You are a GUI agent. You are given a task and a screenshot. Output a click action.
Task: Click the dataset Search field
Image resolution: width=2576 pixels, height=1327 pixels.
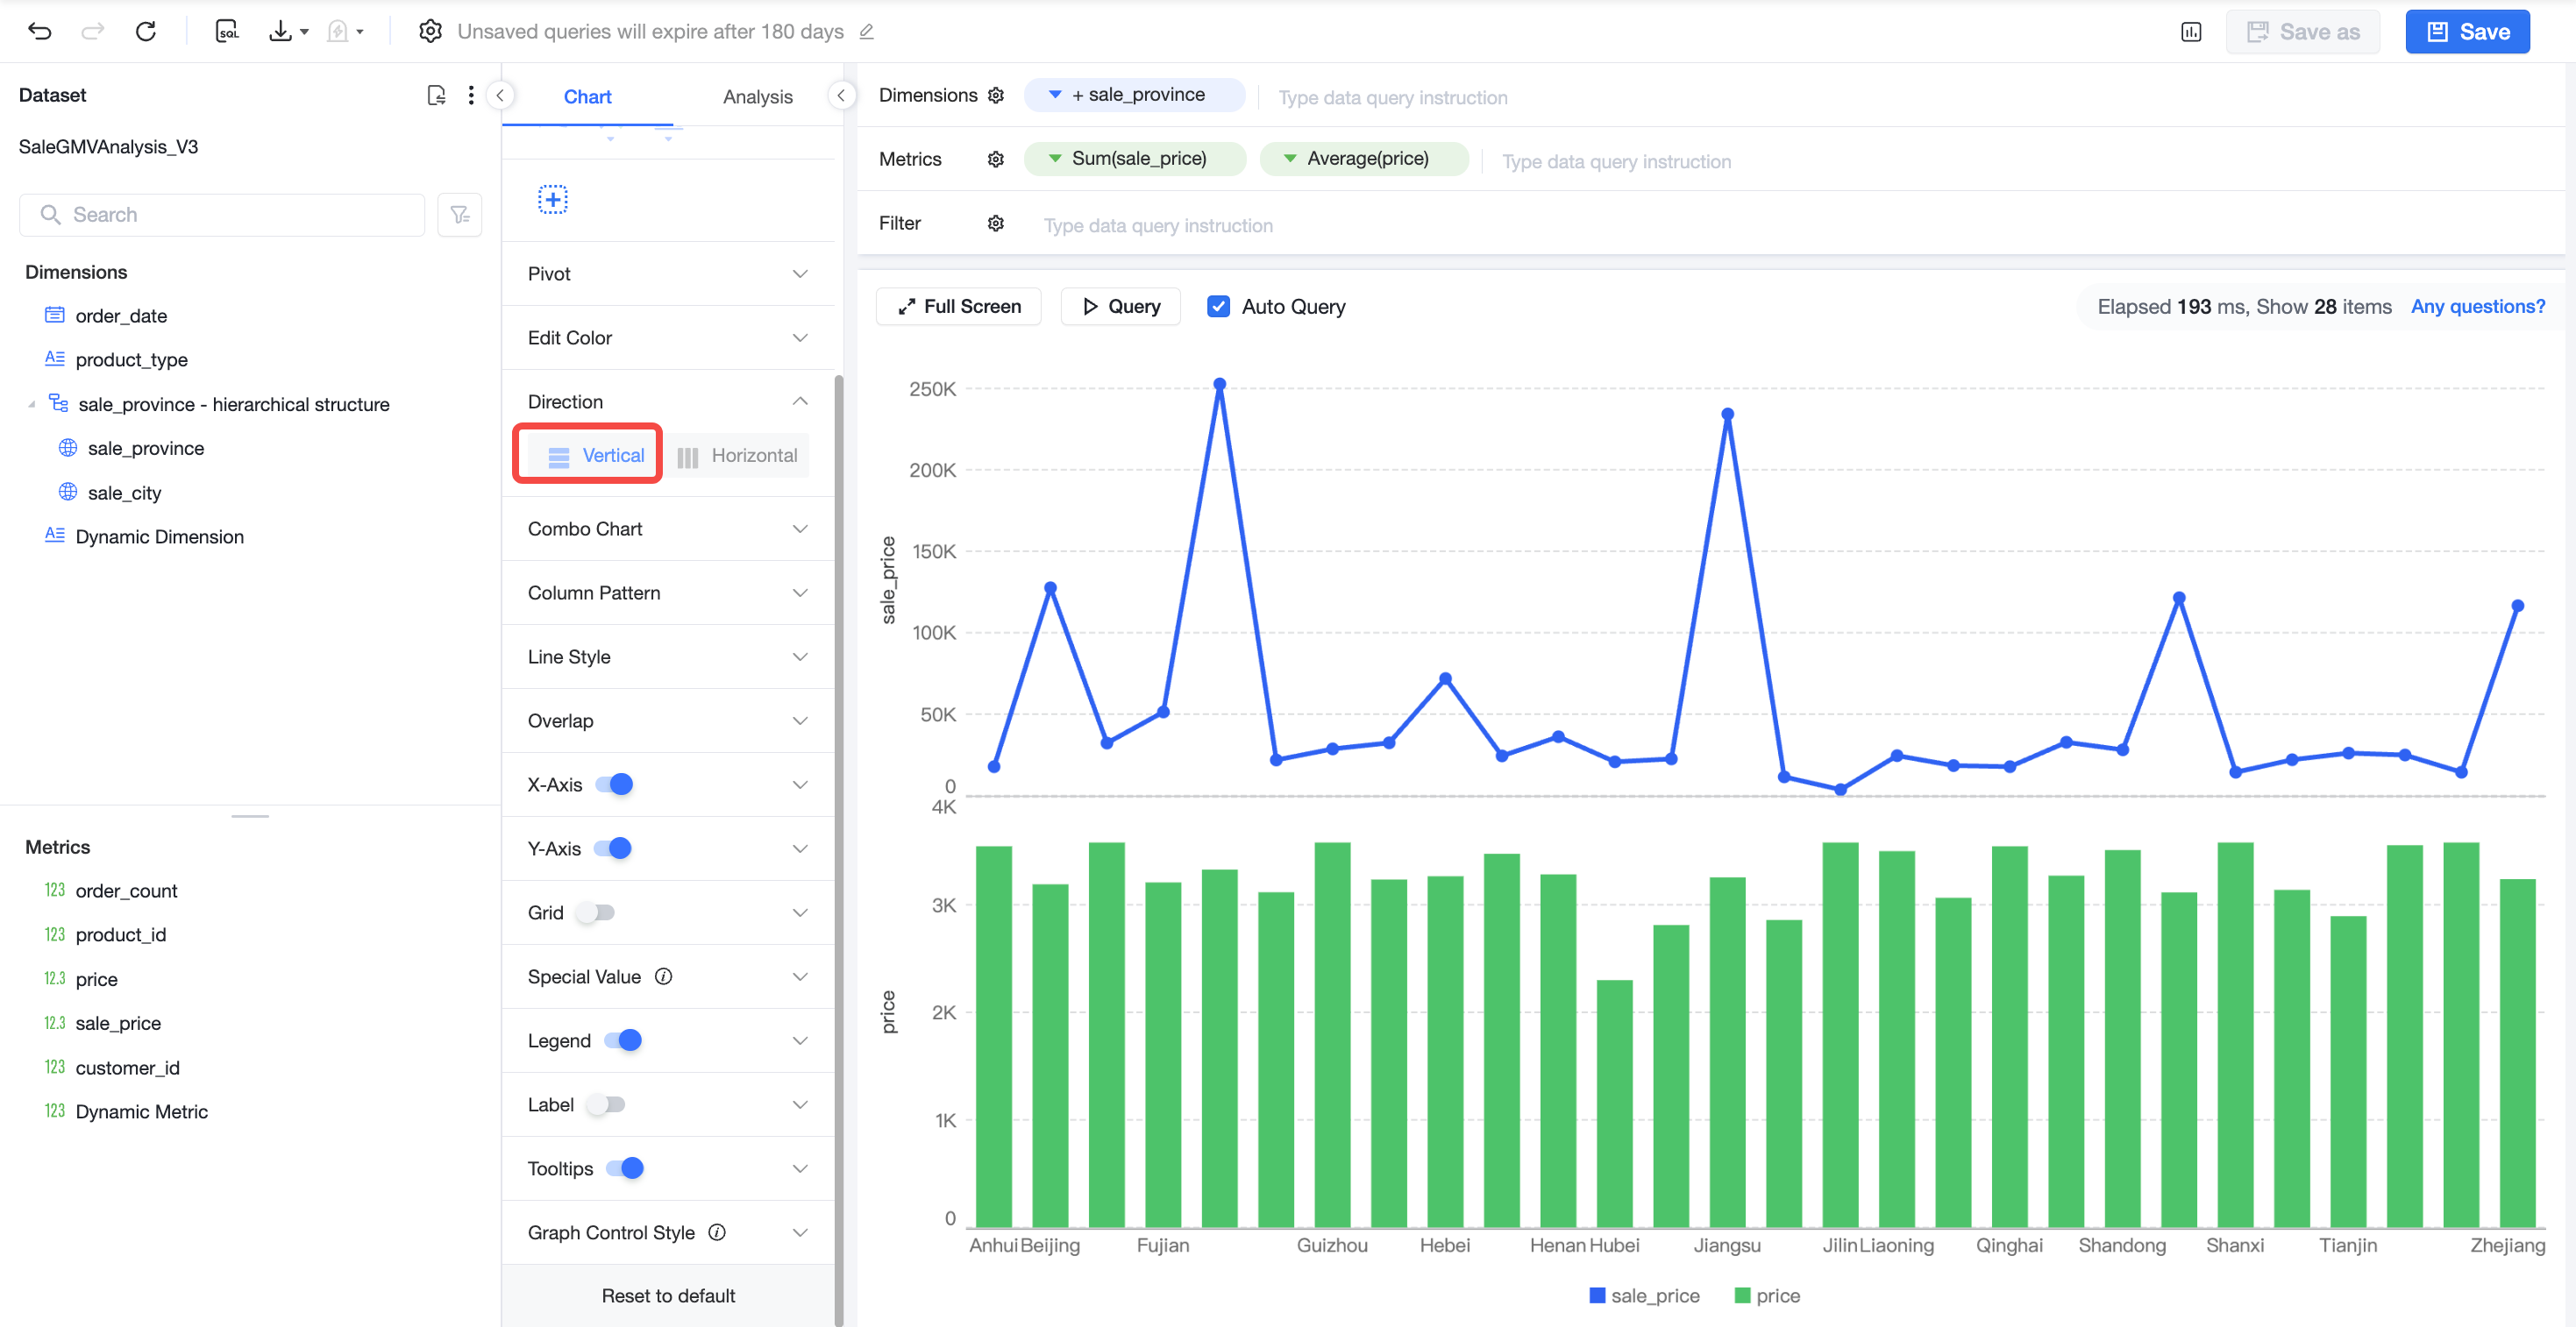(222, 215)
